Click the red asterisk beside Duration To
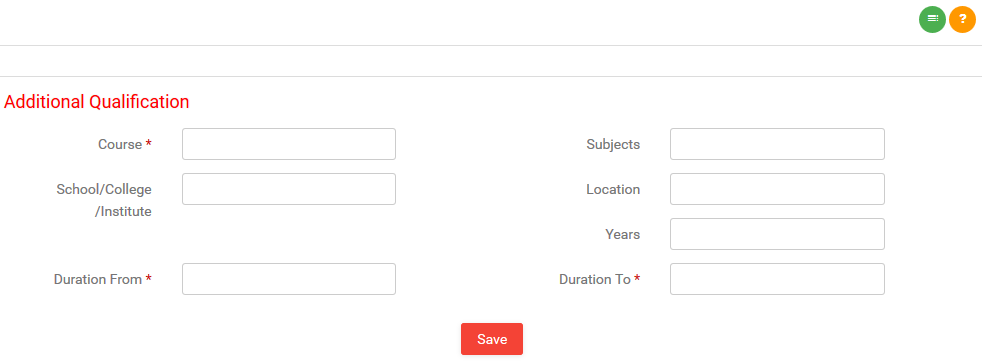982x362 pixels. 637,279
